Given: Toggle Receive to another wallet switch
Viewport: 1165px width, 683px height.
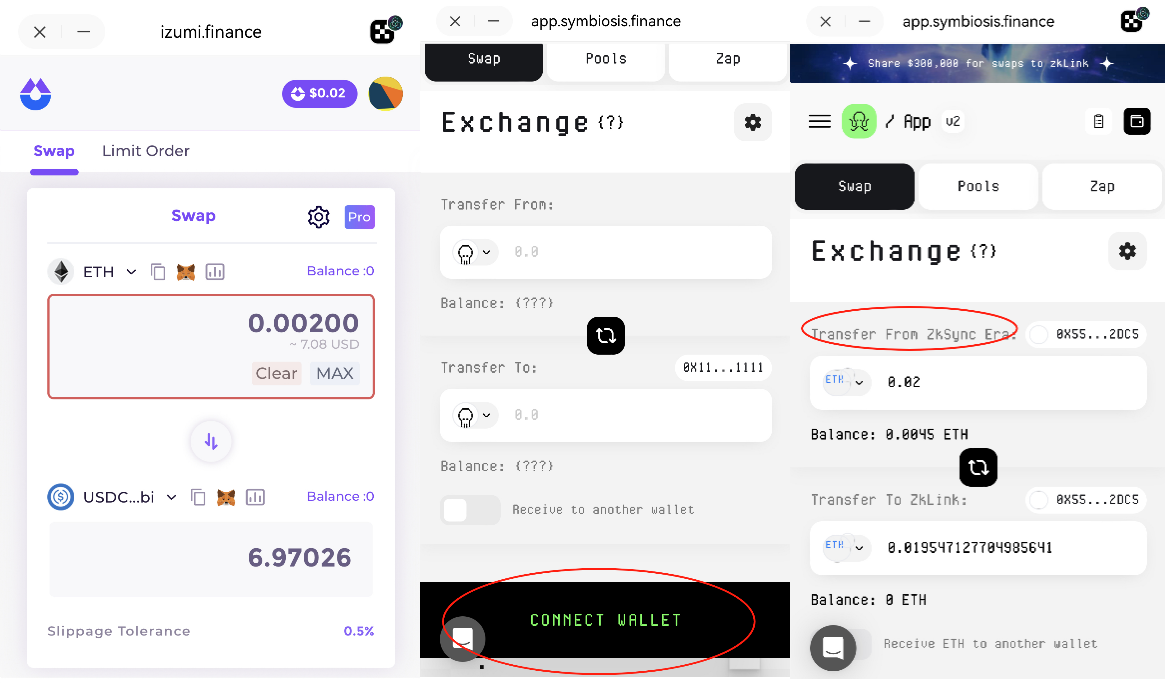Looking at the screenshot, I should (x=470, y=510).
